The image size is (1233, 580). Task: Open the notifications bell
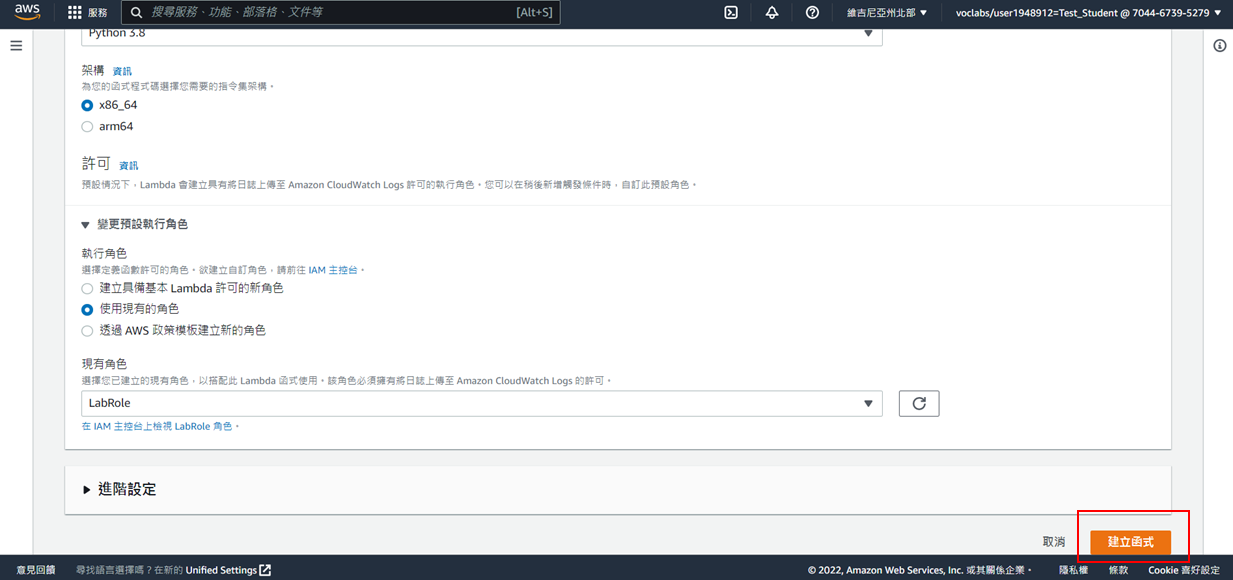pyautogui.click(x=772, y=13)
